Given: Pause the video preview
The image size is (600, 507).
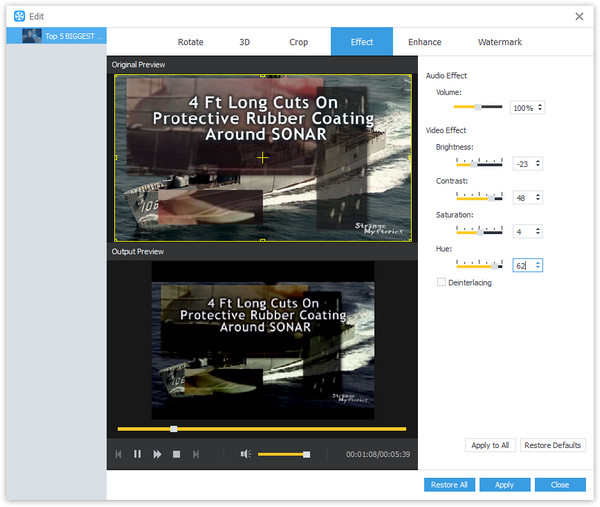Looking at the screenshot, I should [x=138, y=454].
